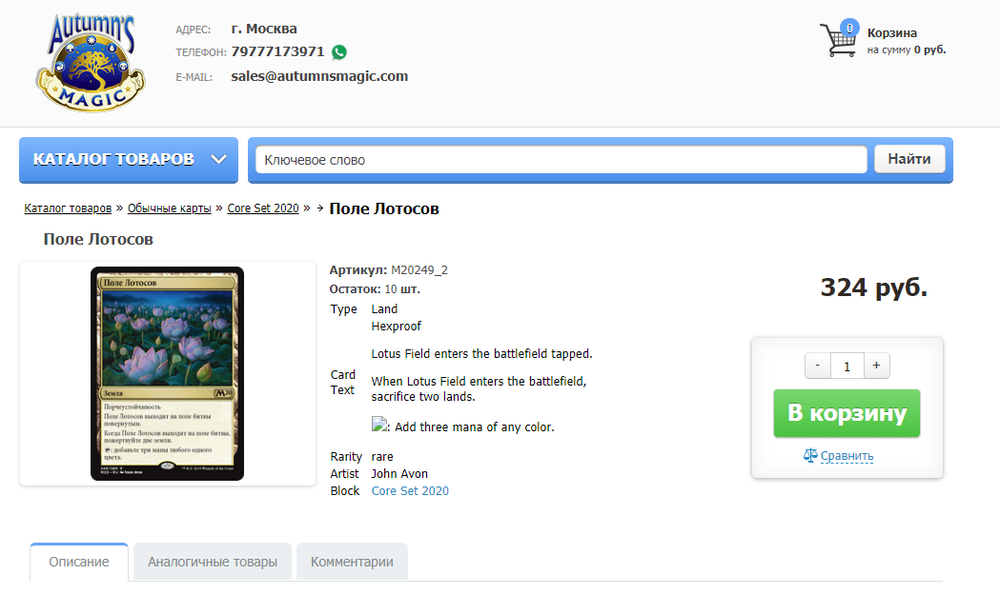The width and height of the screenshot is (1000, 595).
Task: Click the quantity input field
Action: (x=847, y=366)
